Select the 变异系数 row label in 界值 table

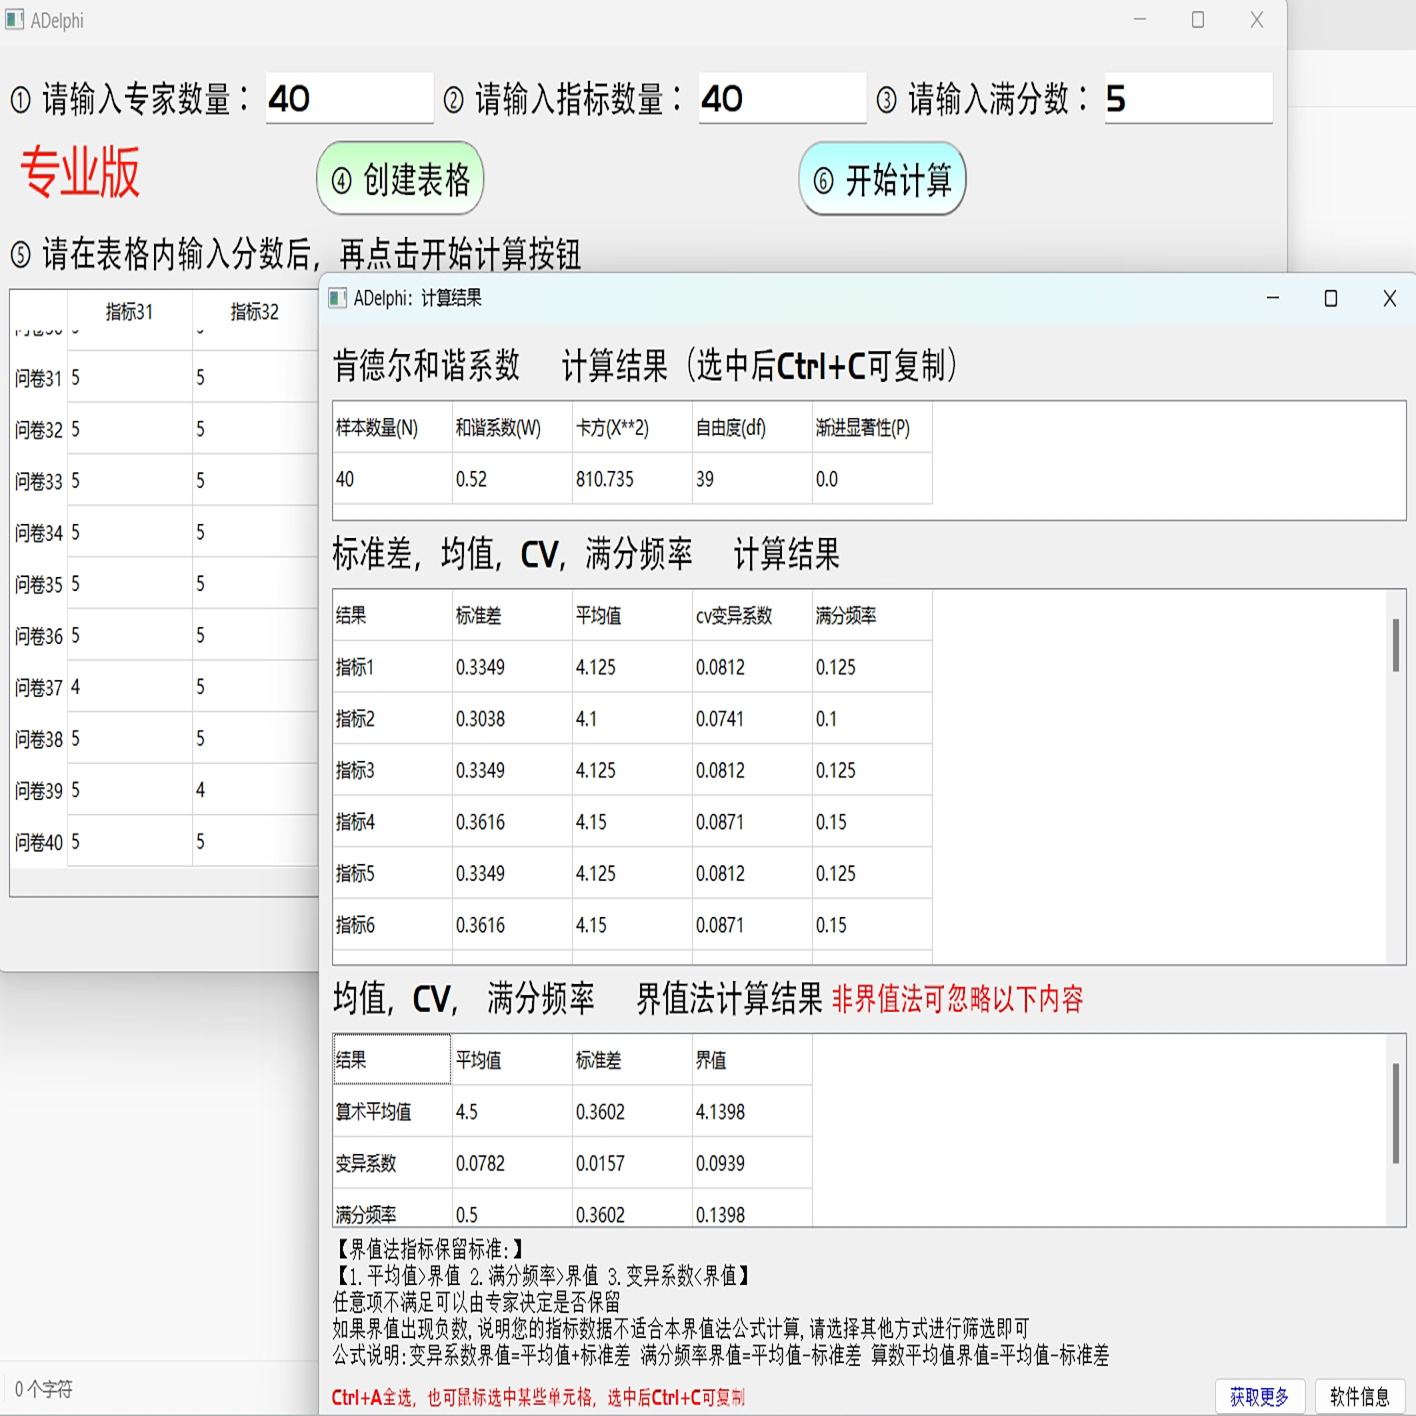392,1164
